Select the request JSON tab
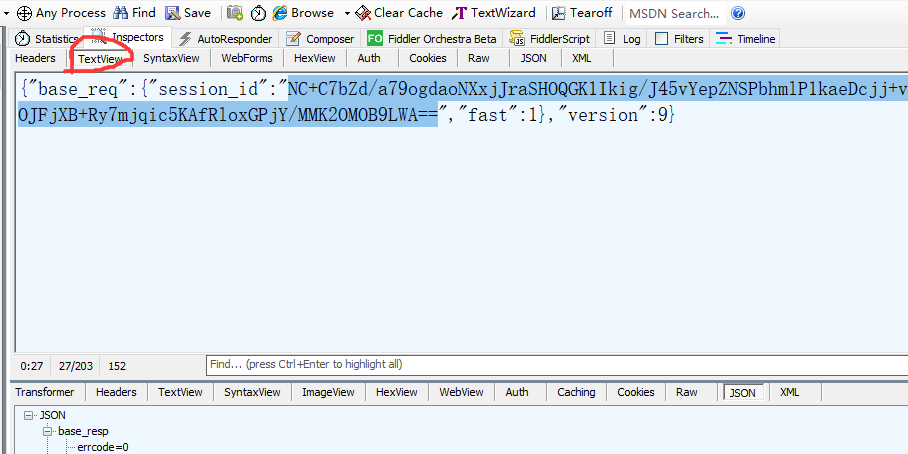Image resolution: width=908 pixels, height=454 pixels. [532, 58]
